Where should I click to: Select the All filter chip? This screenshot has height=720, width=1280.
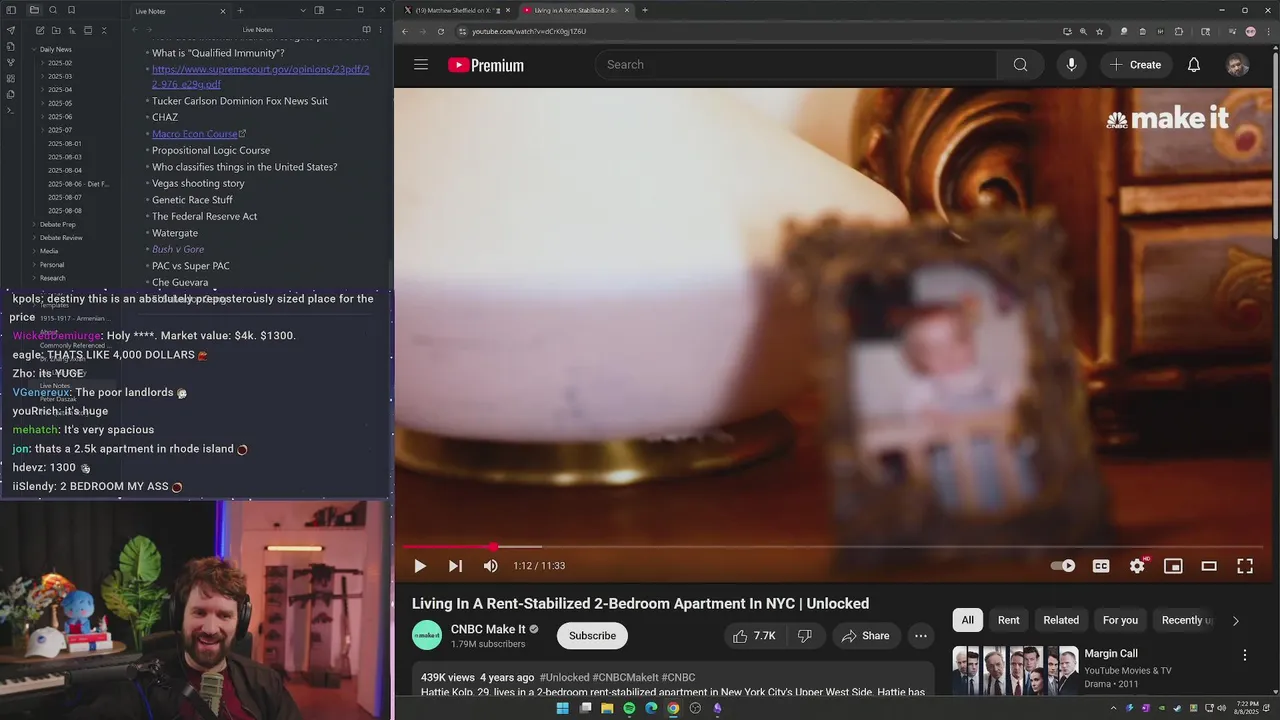(968, 620)
